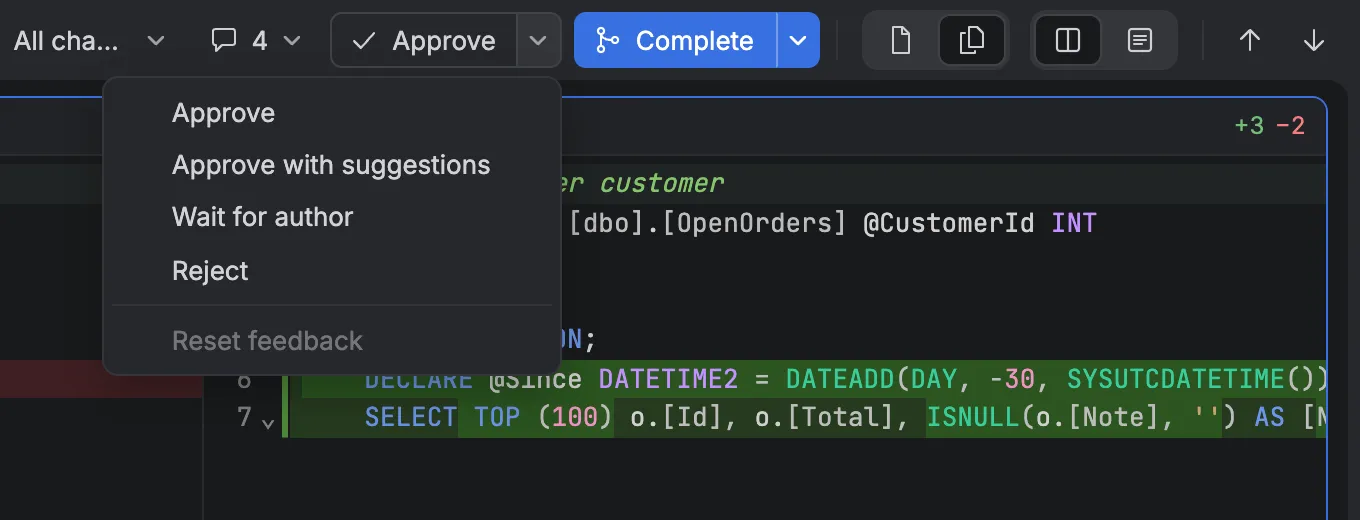Screen dimensions: 1360x520
Task: Select Reject in the menu
Action: click(x=332, y=271)
